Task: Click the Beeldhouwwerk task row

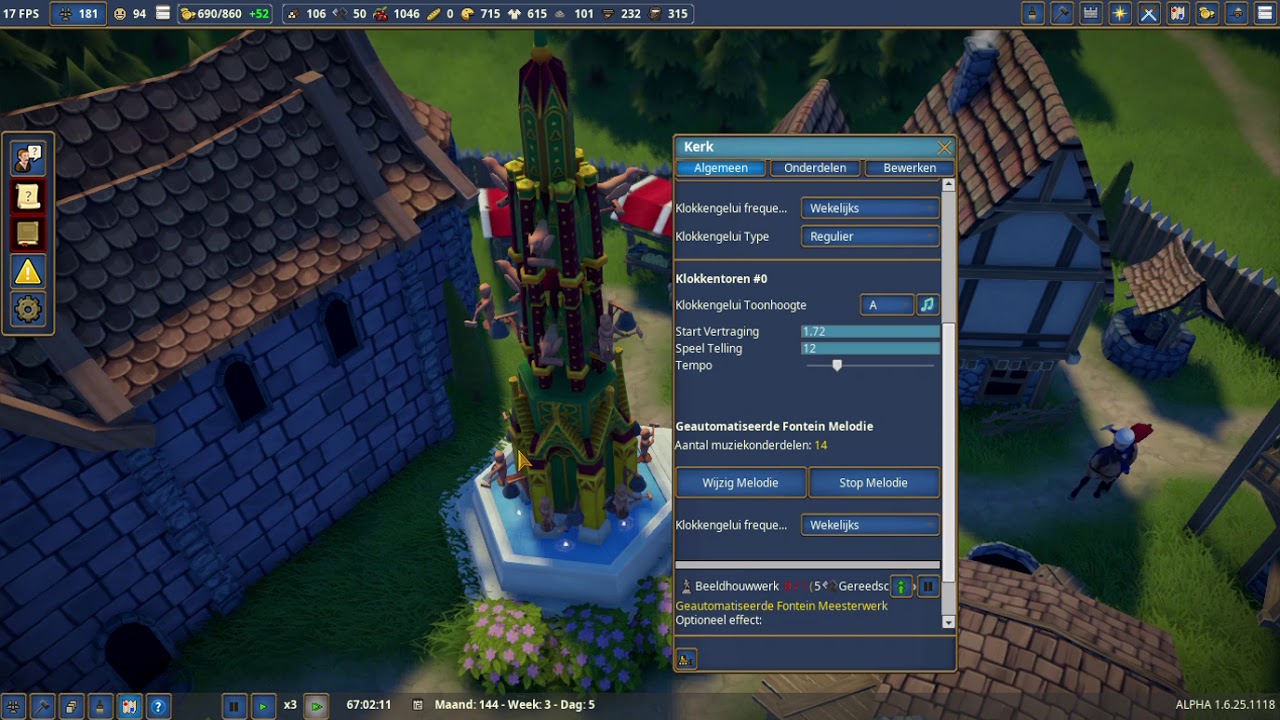Action: (x=808, y=587)
